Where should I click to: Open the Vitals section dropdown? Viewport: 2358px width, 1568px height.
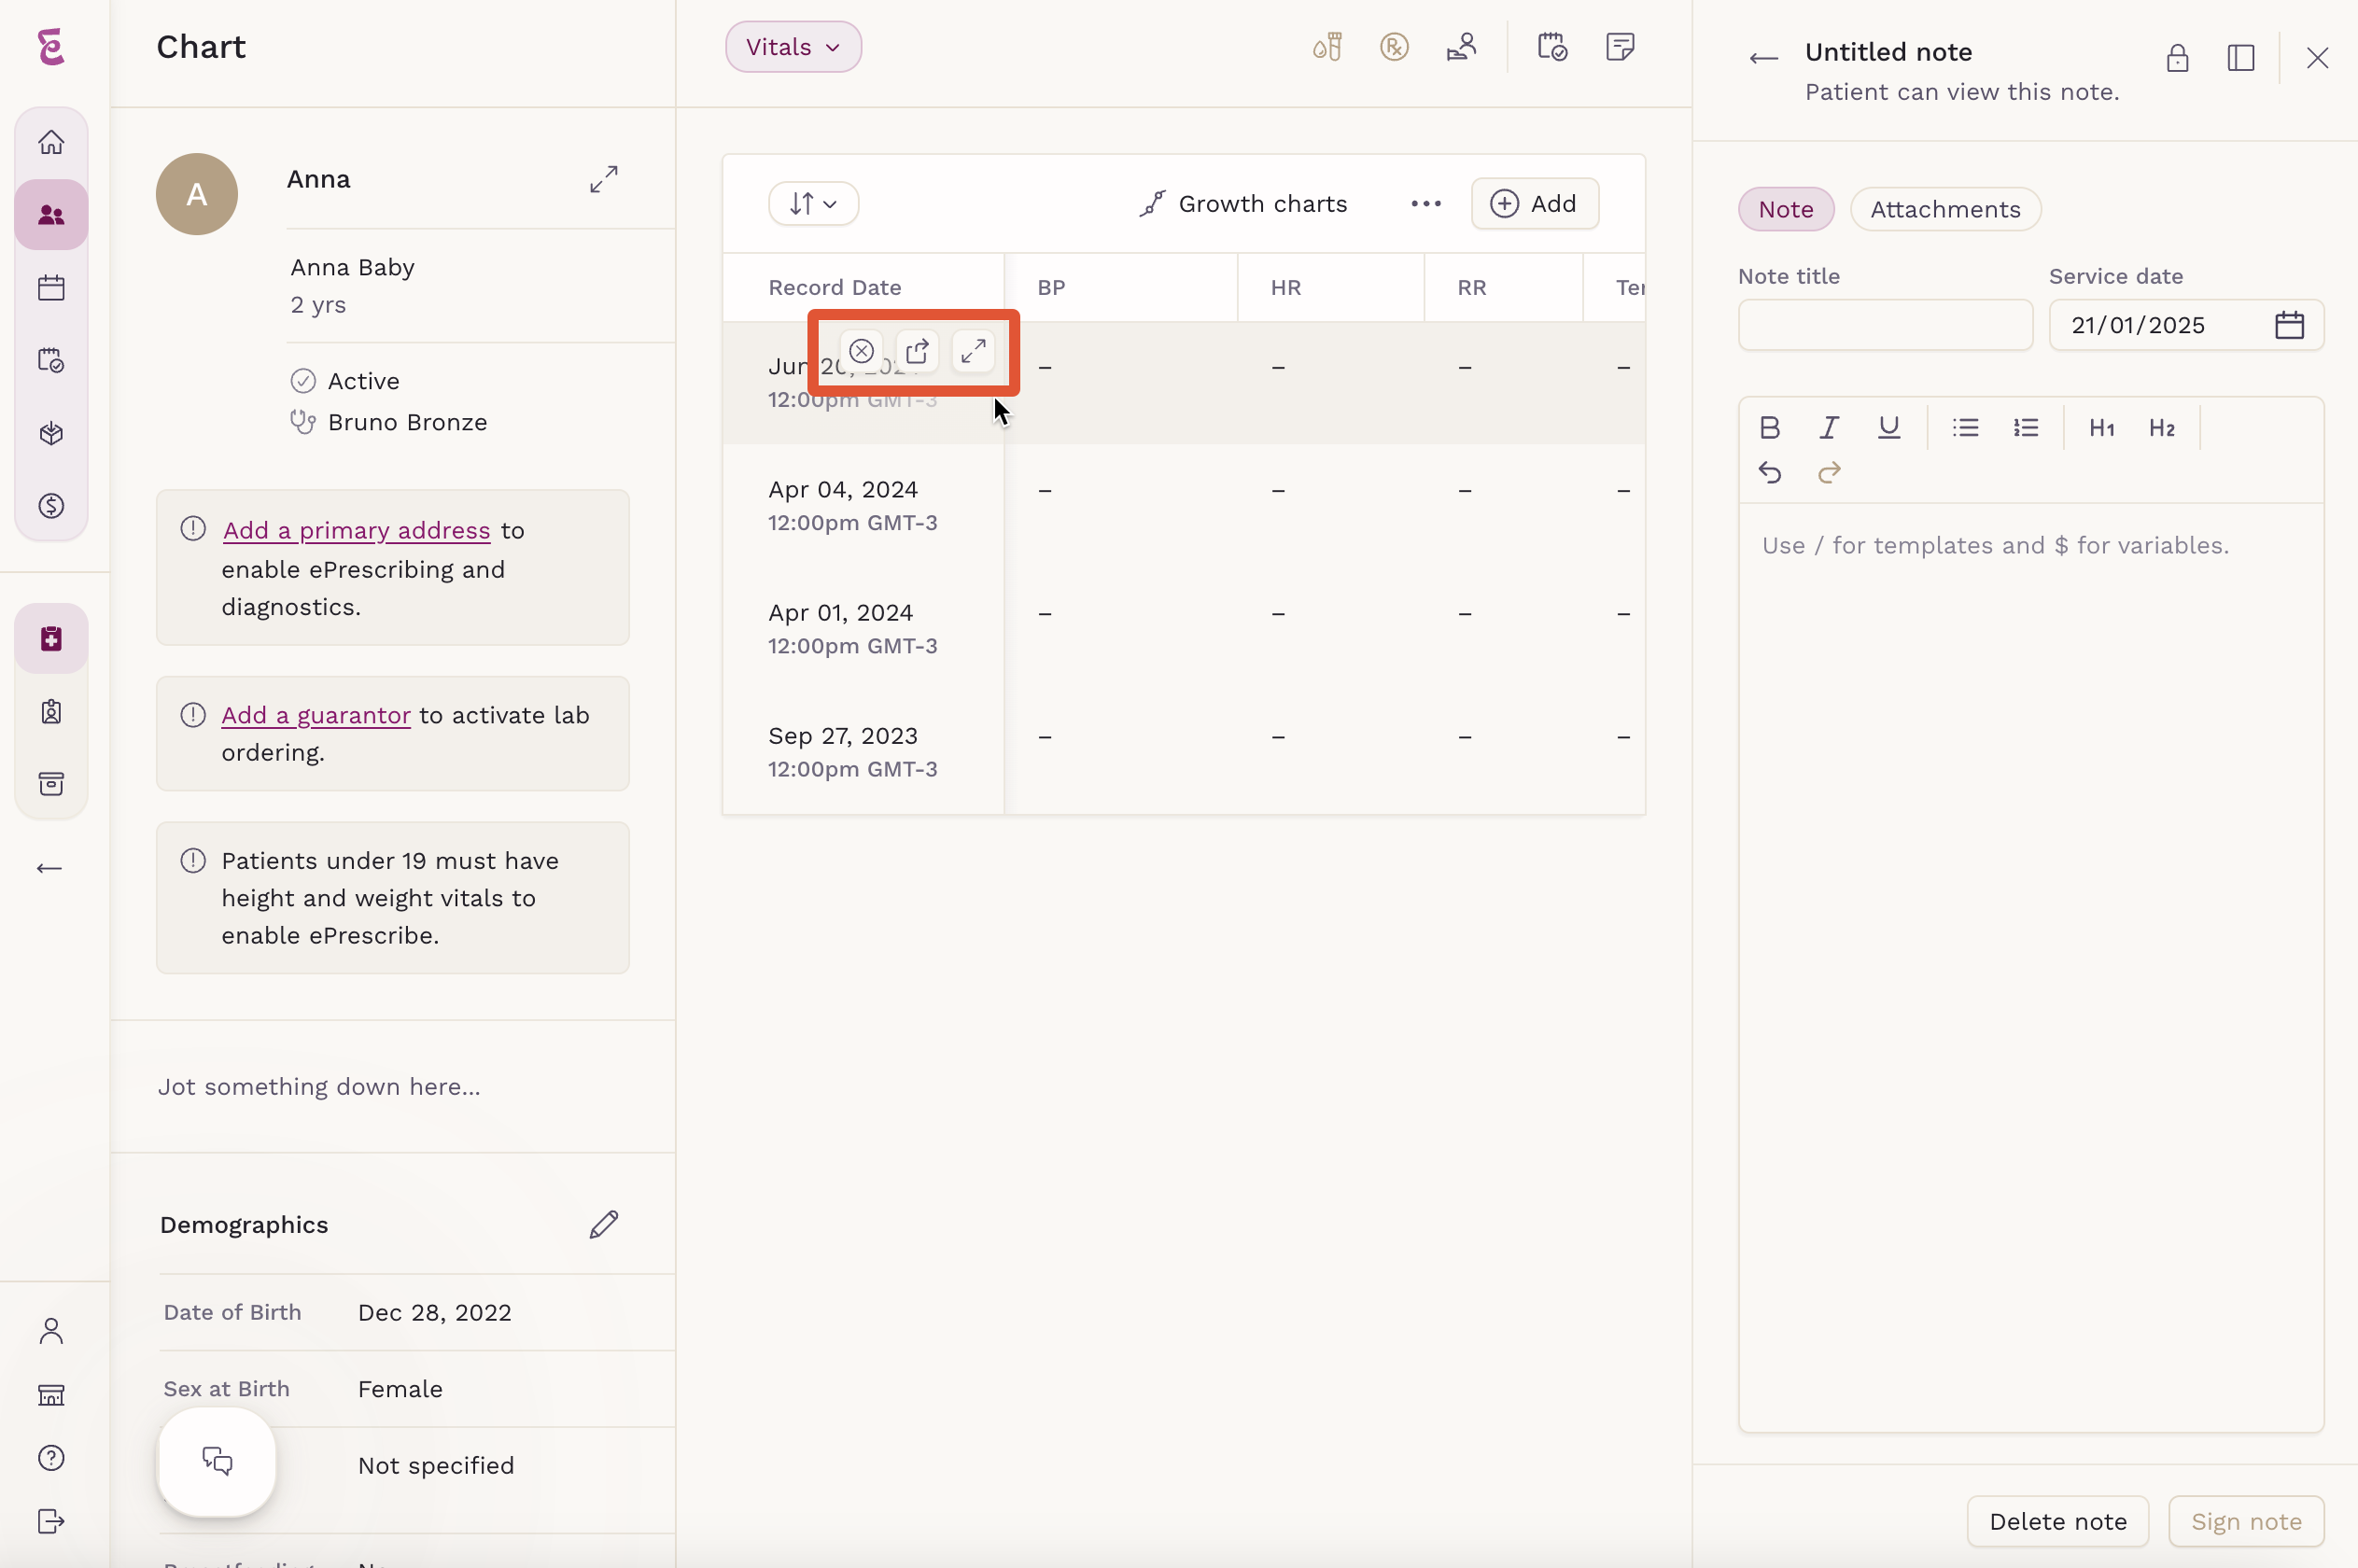(x=793, y=47)
